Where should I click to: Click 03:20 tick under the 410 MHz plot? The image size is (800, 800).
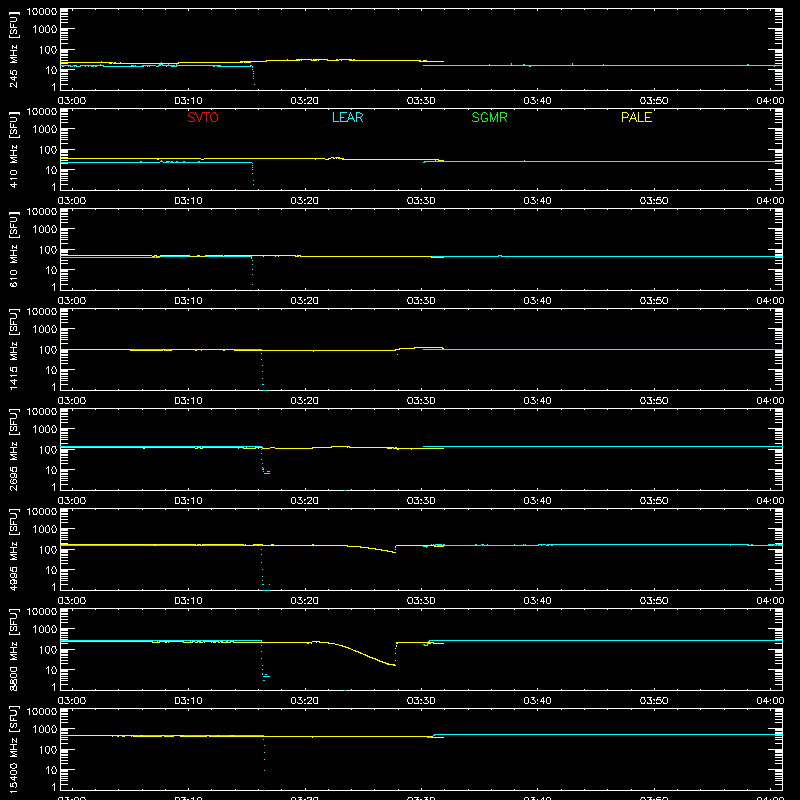tap(305, 201)
